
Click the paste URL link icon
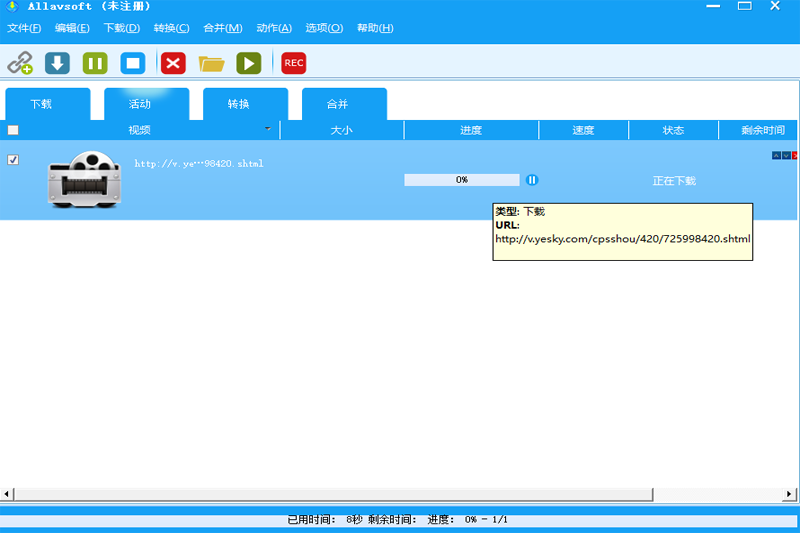pyautogui.click(x=20, y=63)
